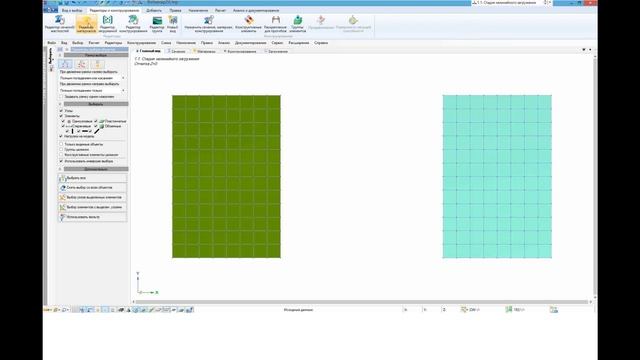640x360 pixels.
Task: Open the Справка menu
Action: pyautogui.click(x=321, y=42)
